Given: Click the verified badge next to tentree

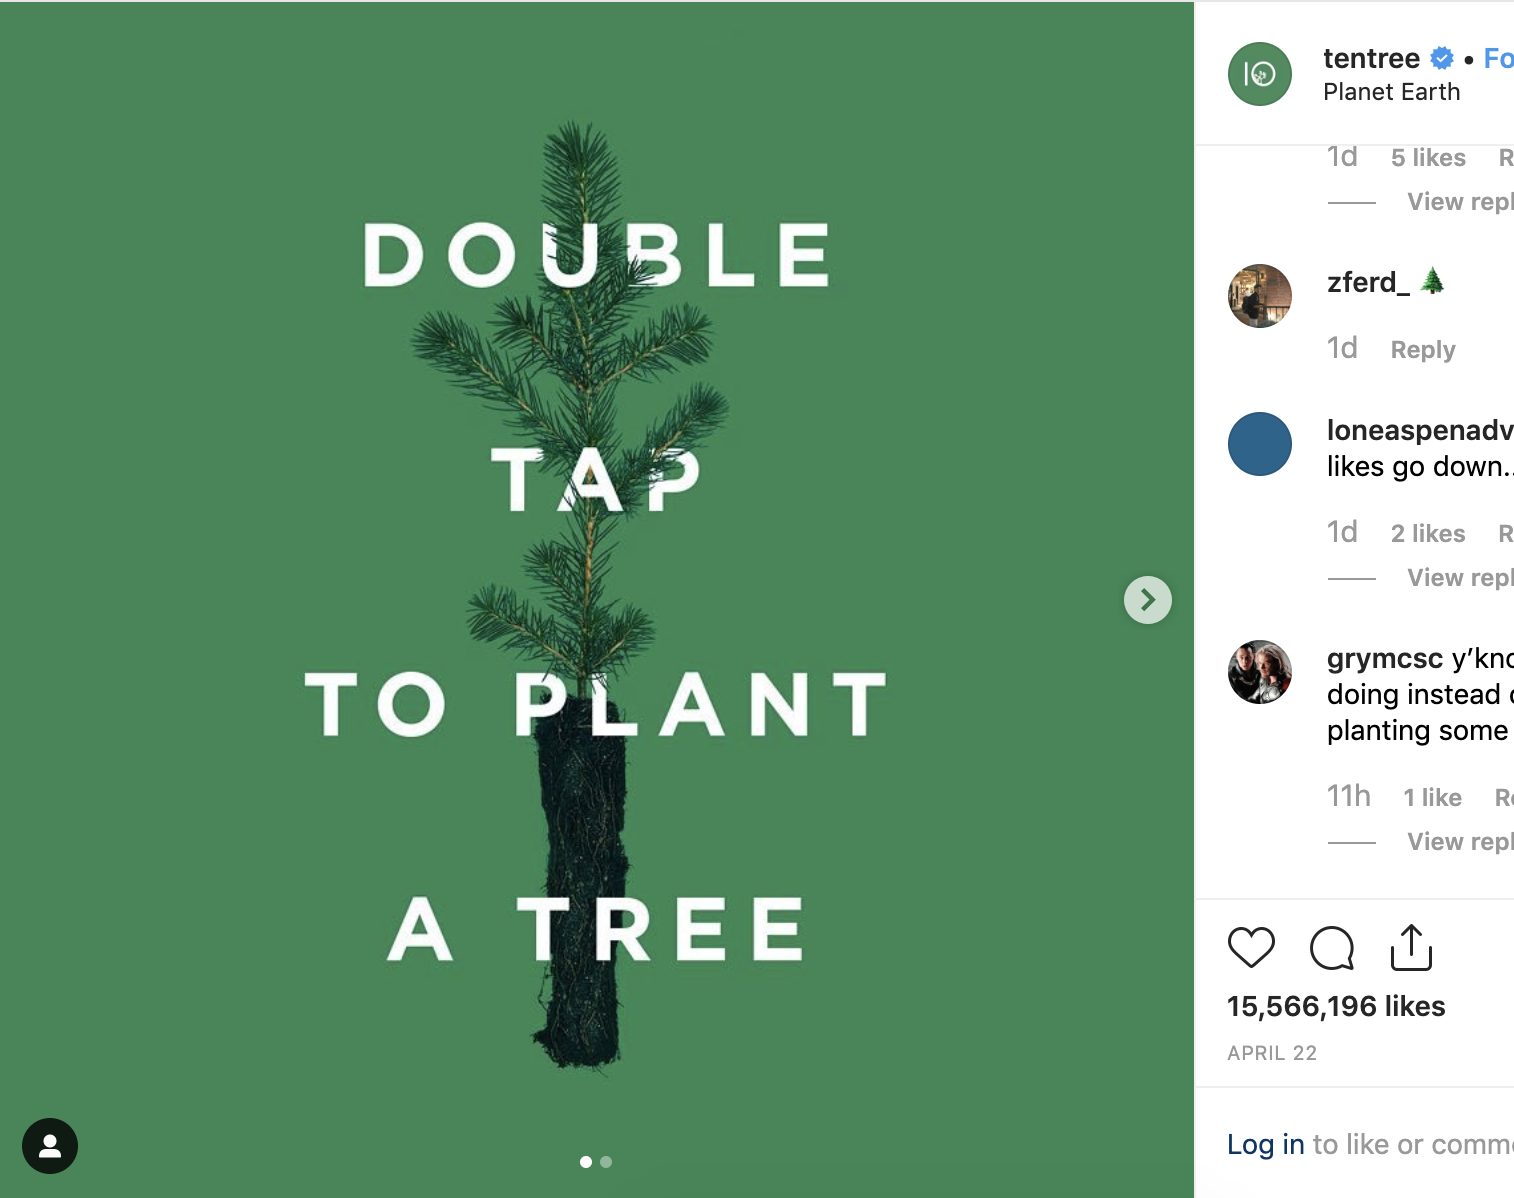Looking at the screenshot, I should click(x=1440, y=58).
